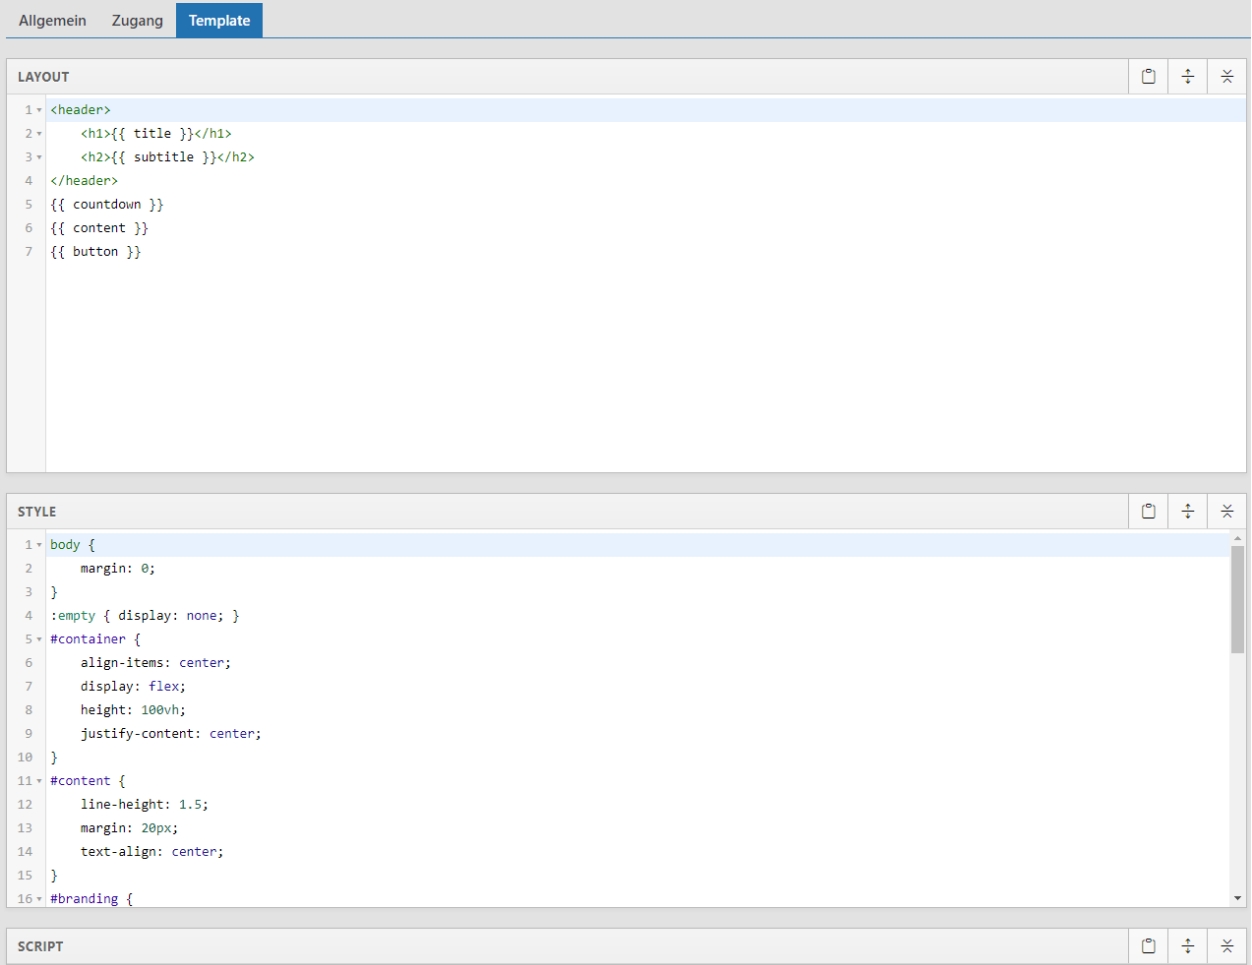Copy LAYOUT code with the clipboard icon
This screenshot has height=965, width=1252.
tap(1148, 77)
